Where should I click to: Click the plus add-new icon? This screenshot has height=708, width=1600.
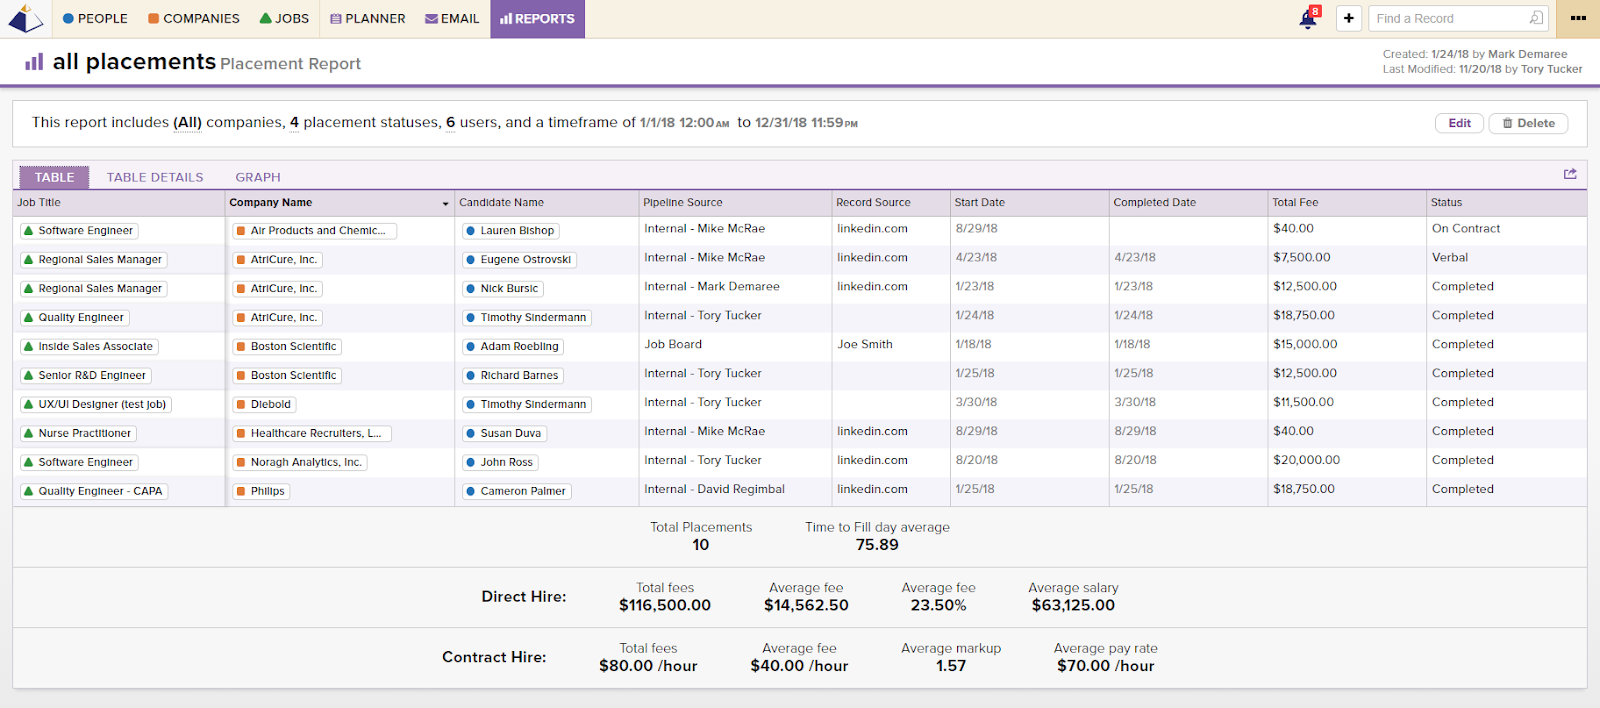(x=1349, y=18)
